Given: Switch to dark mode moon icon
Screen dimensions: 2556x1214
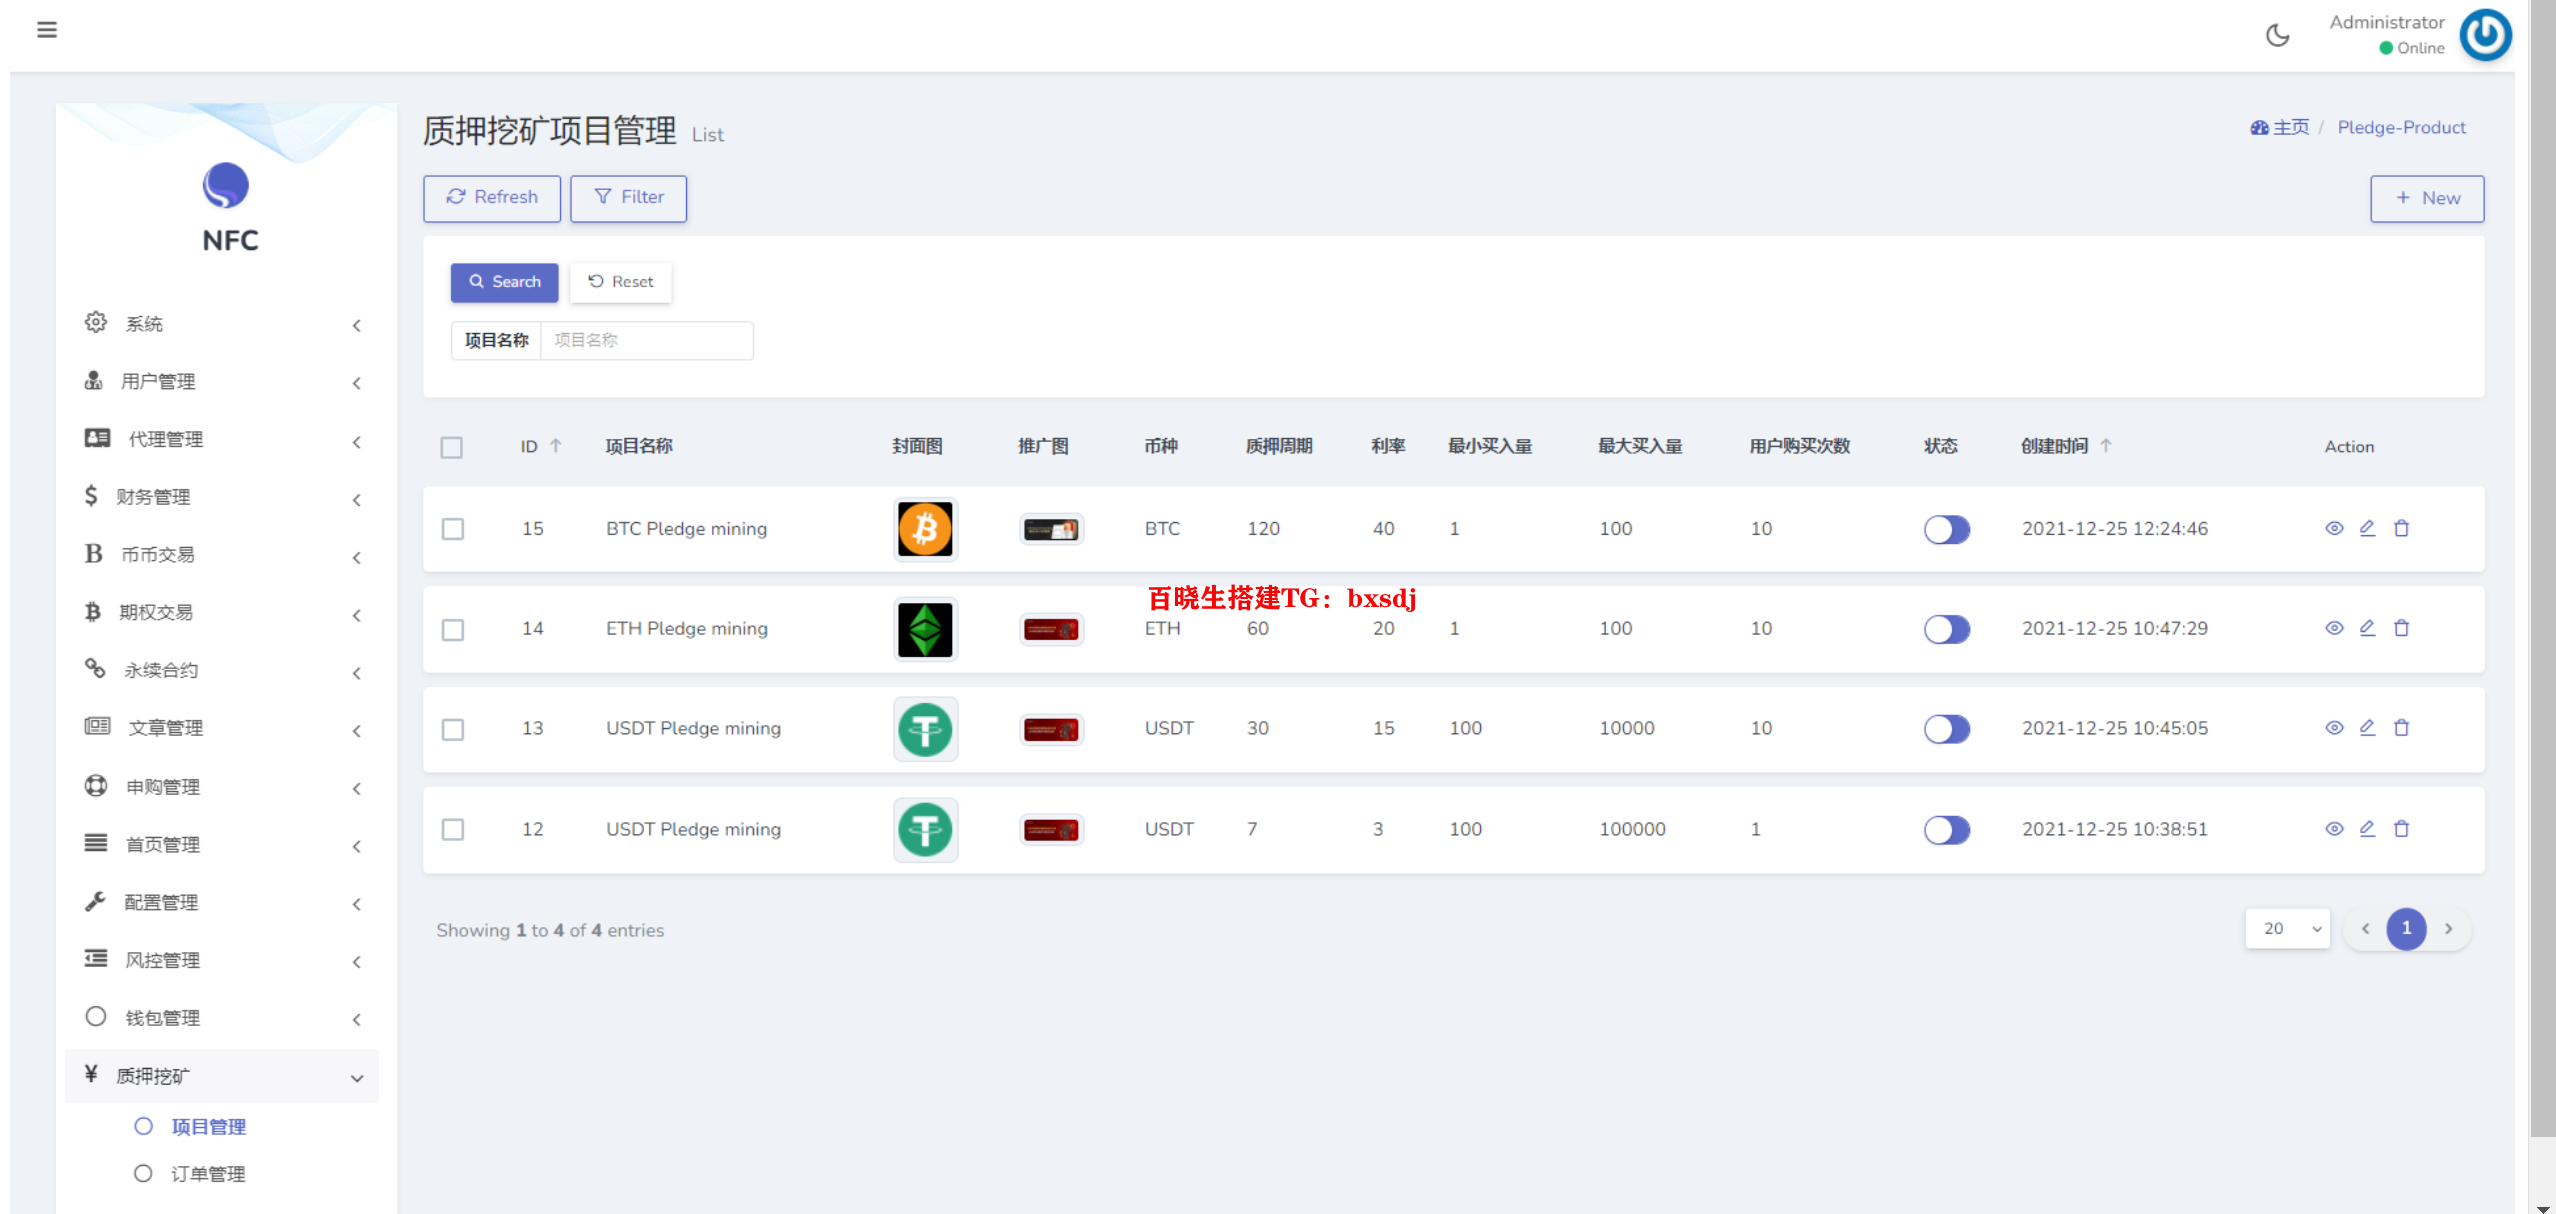Looking at the screenshot, I should coord(2277,36).
